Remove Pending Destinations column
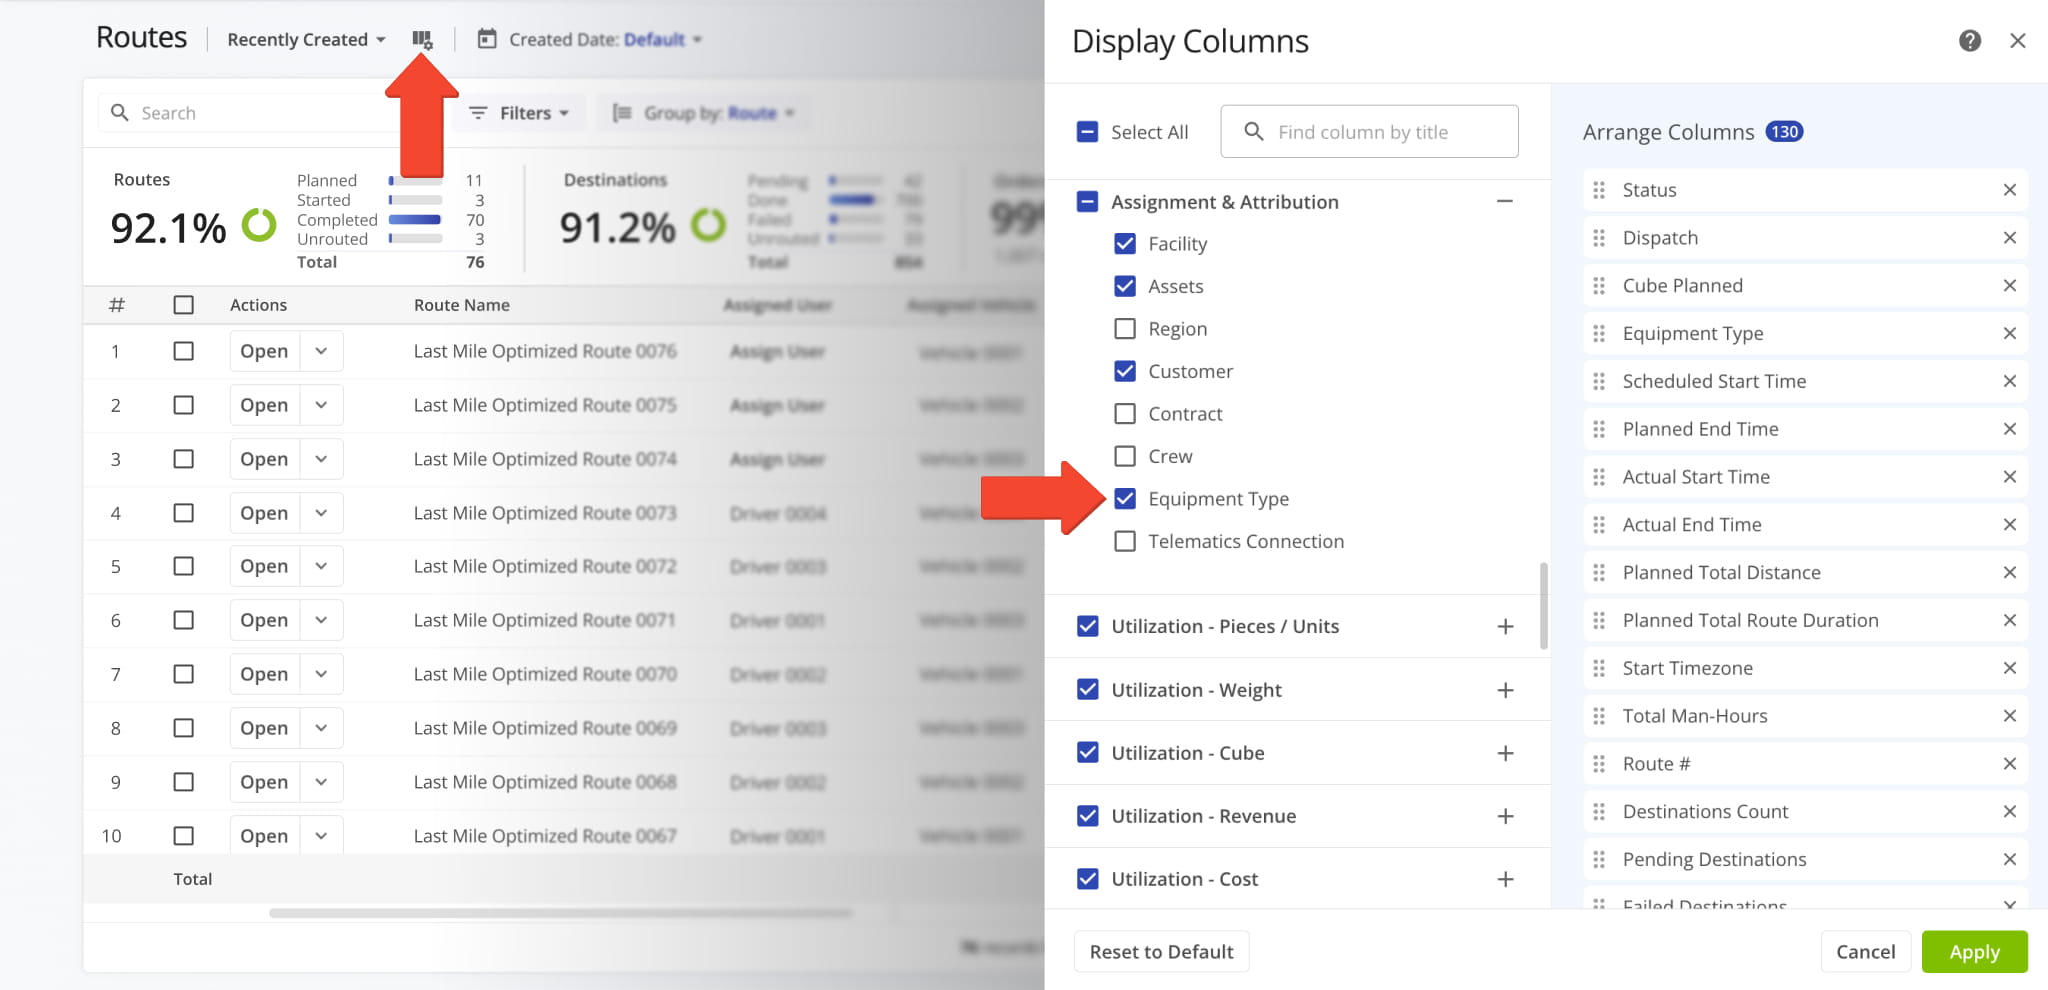The height and width of the screenshot is (990, 2048). [2010, 860]
